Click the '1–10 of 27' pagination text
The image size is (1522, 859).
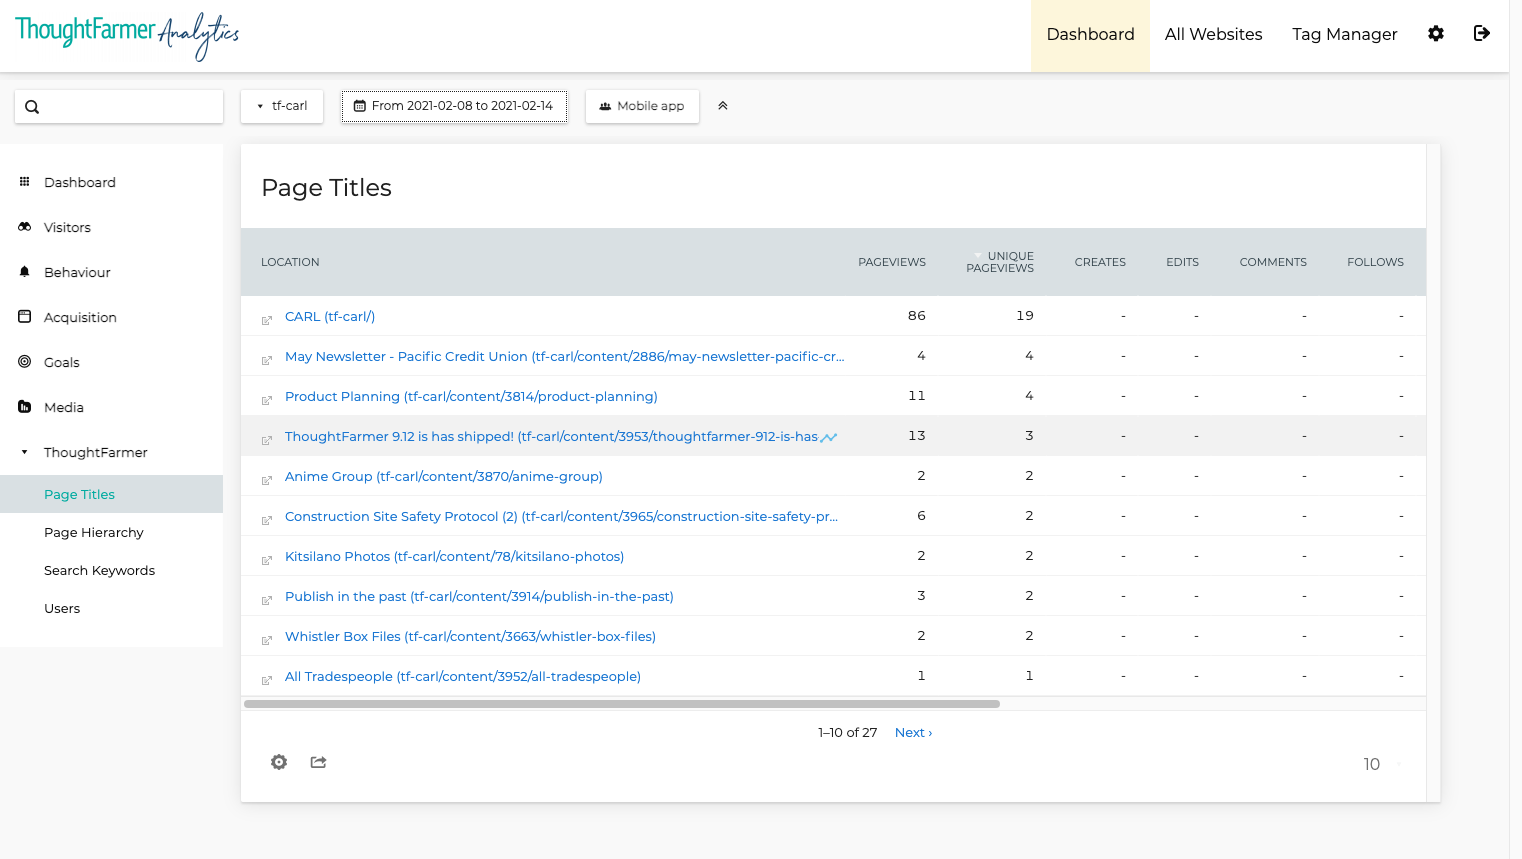(x=847, y=732)
